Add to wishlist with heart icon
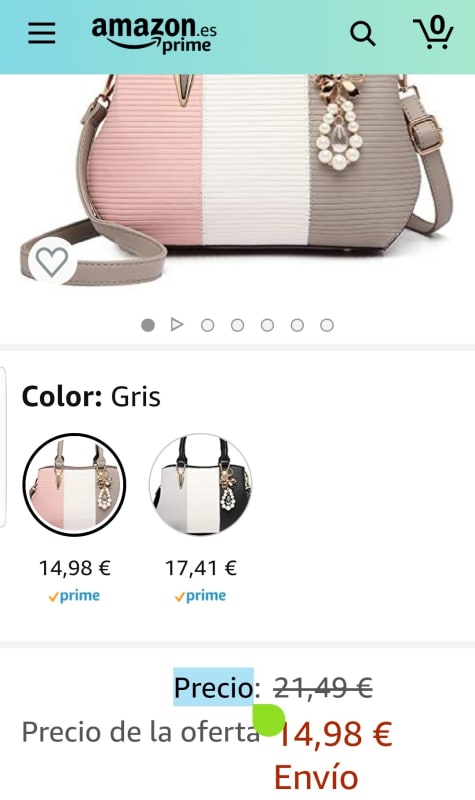This screenshot has height=800, width=475. pyautogui.click(x=52, y=261)
